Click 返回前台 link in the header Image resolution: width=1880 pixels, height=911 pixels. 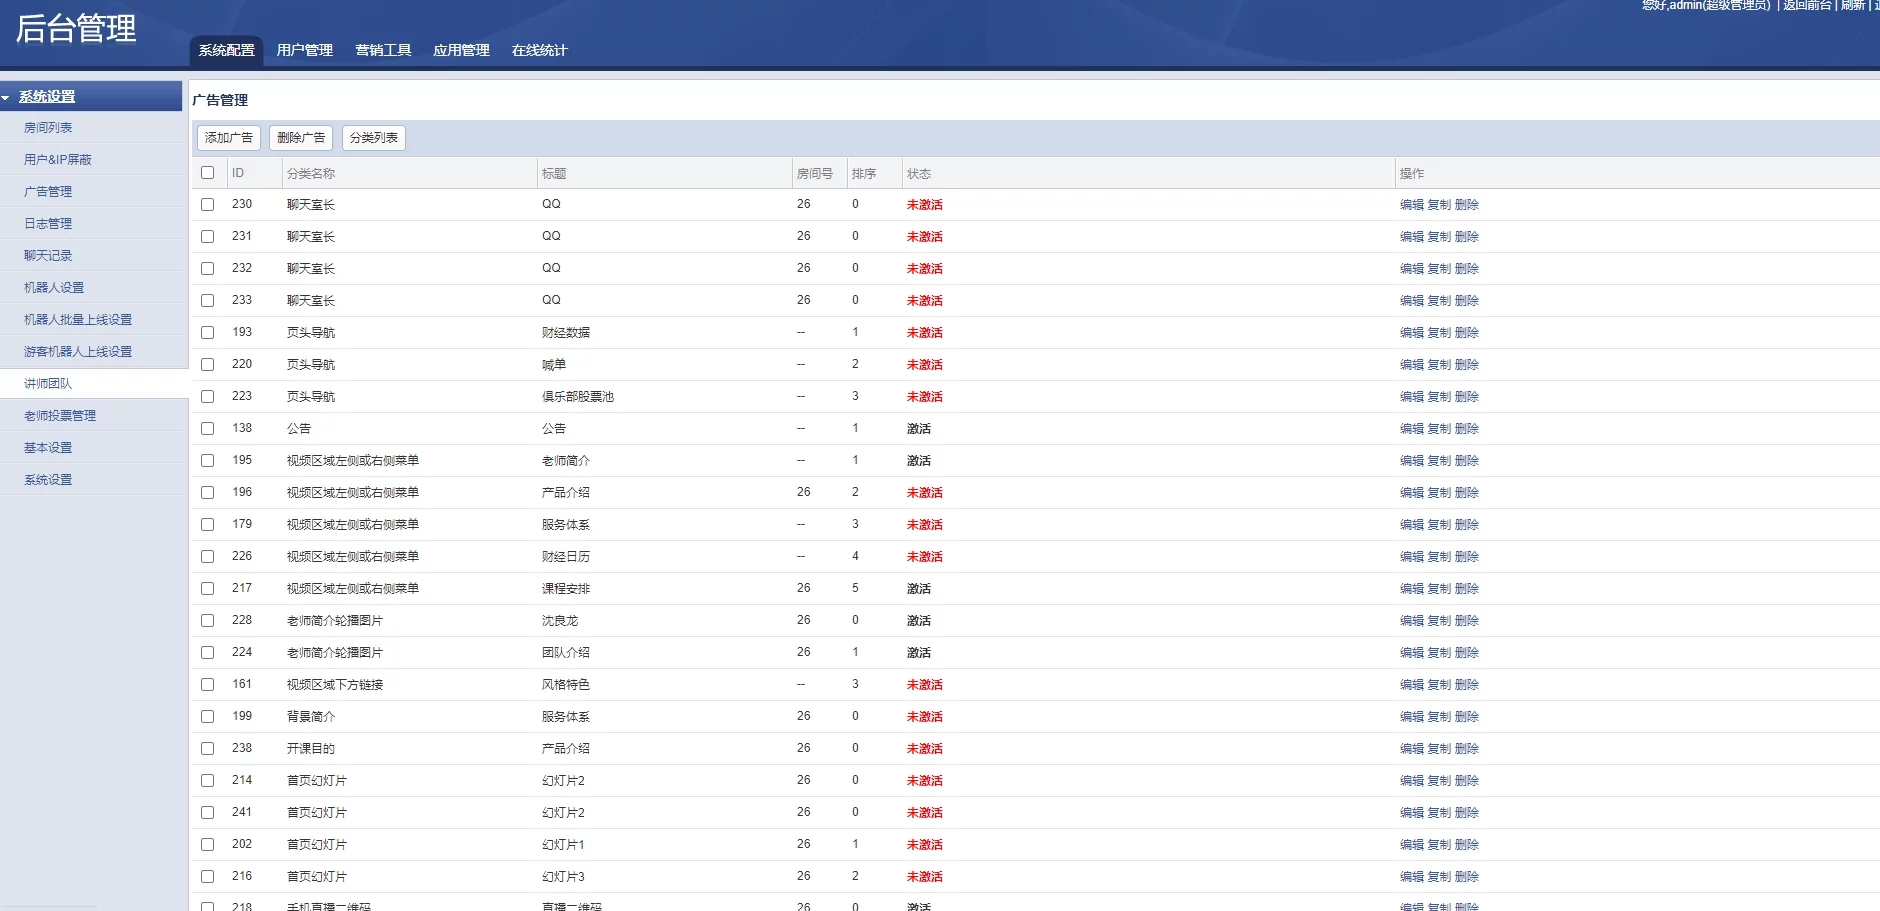pos(1806,6)
